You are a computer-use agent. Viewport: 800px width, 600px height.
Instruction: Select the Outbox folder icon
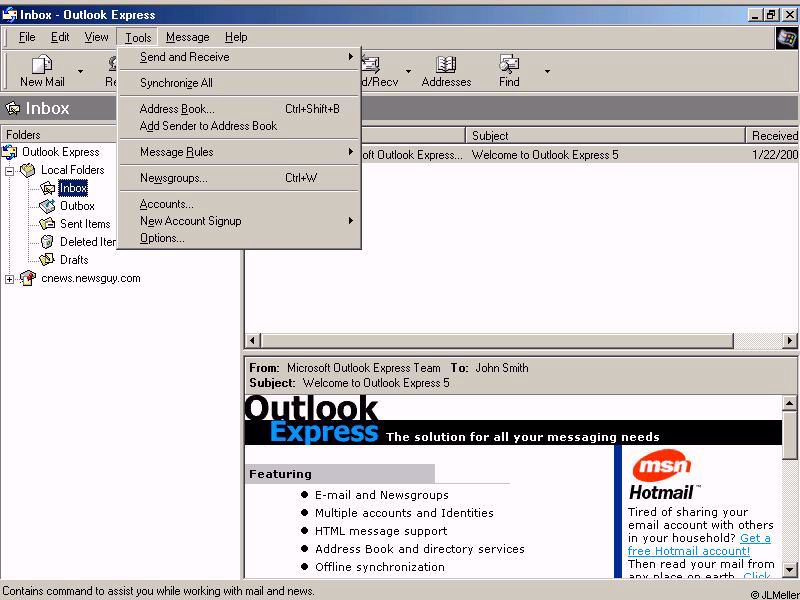click(x=47, y=206)
